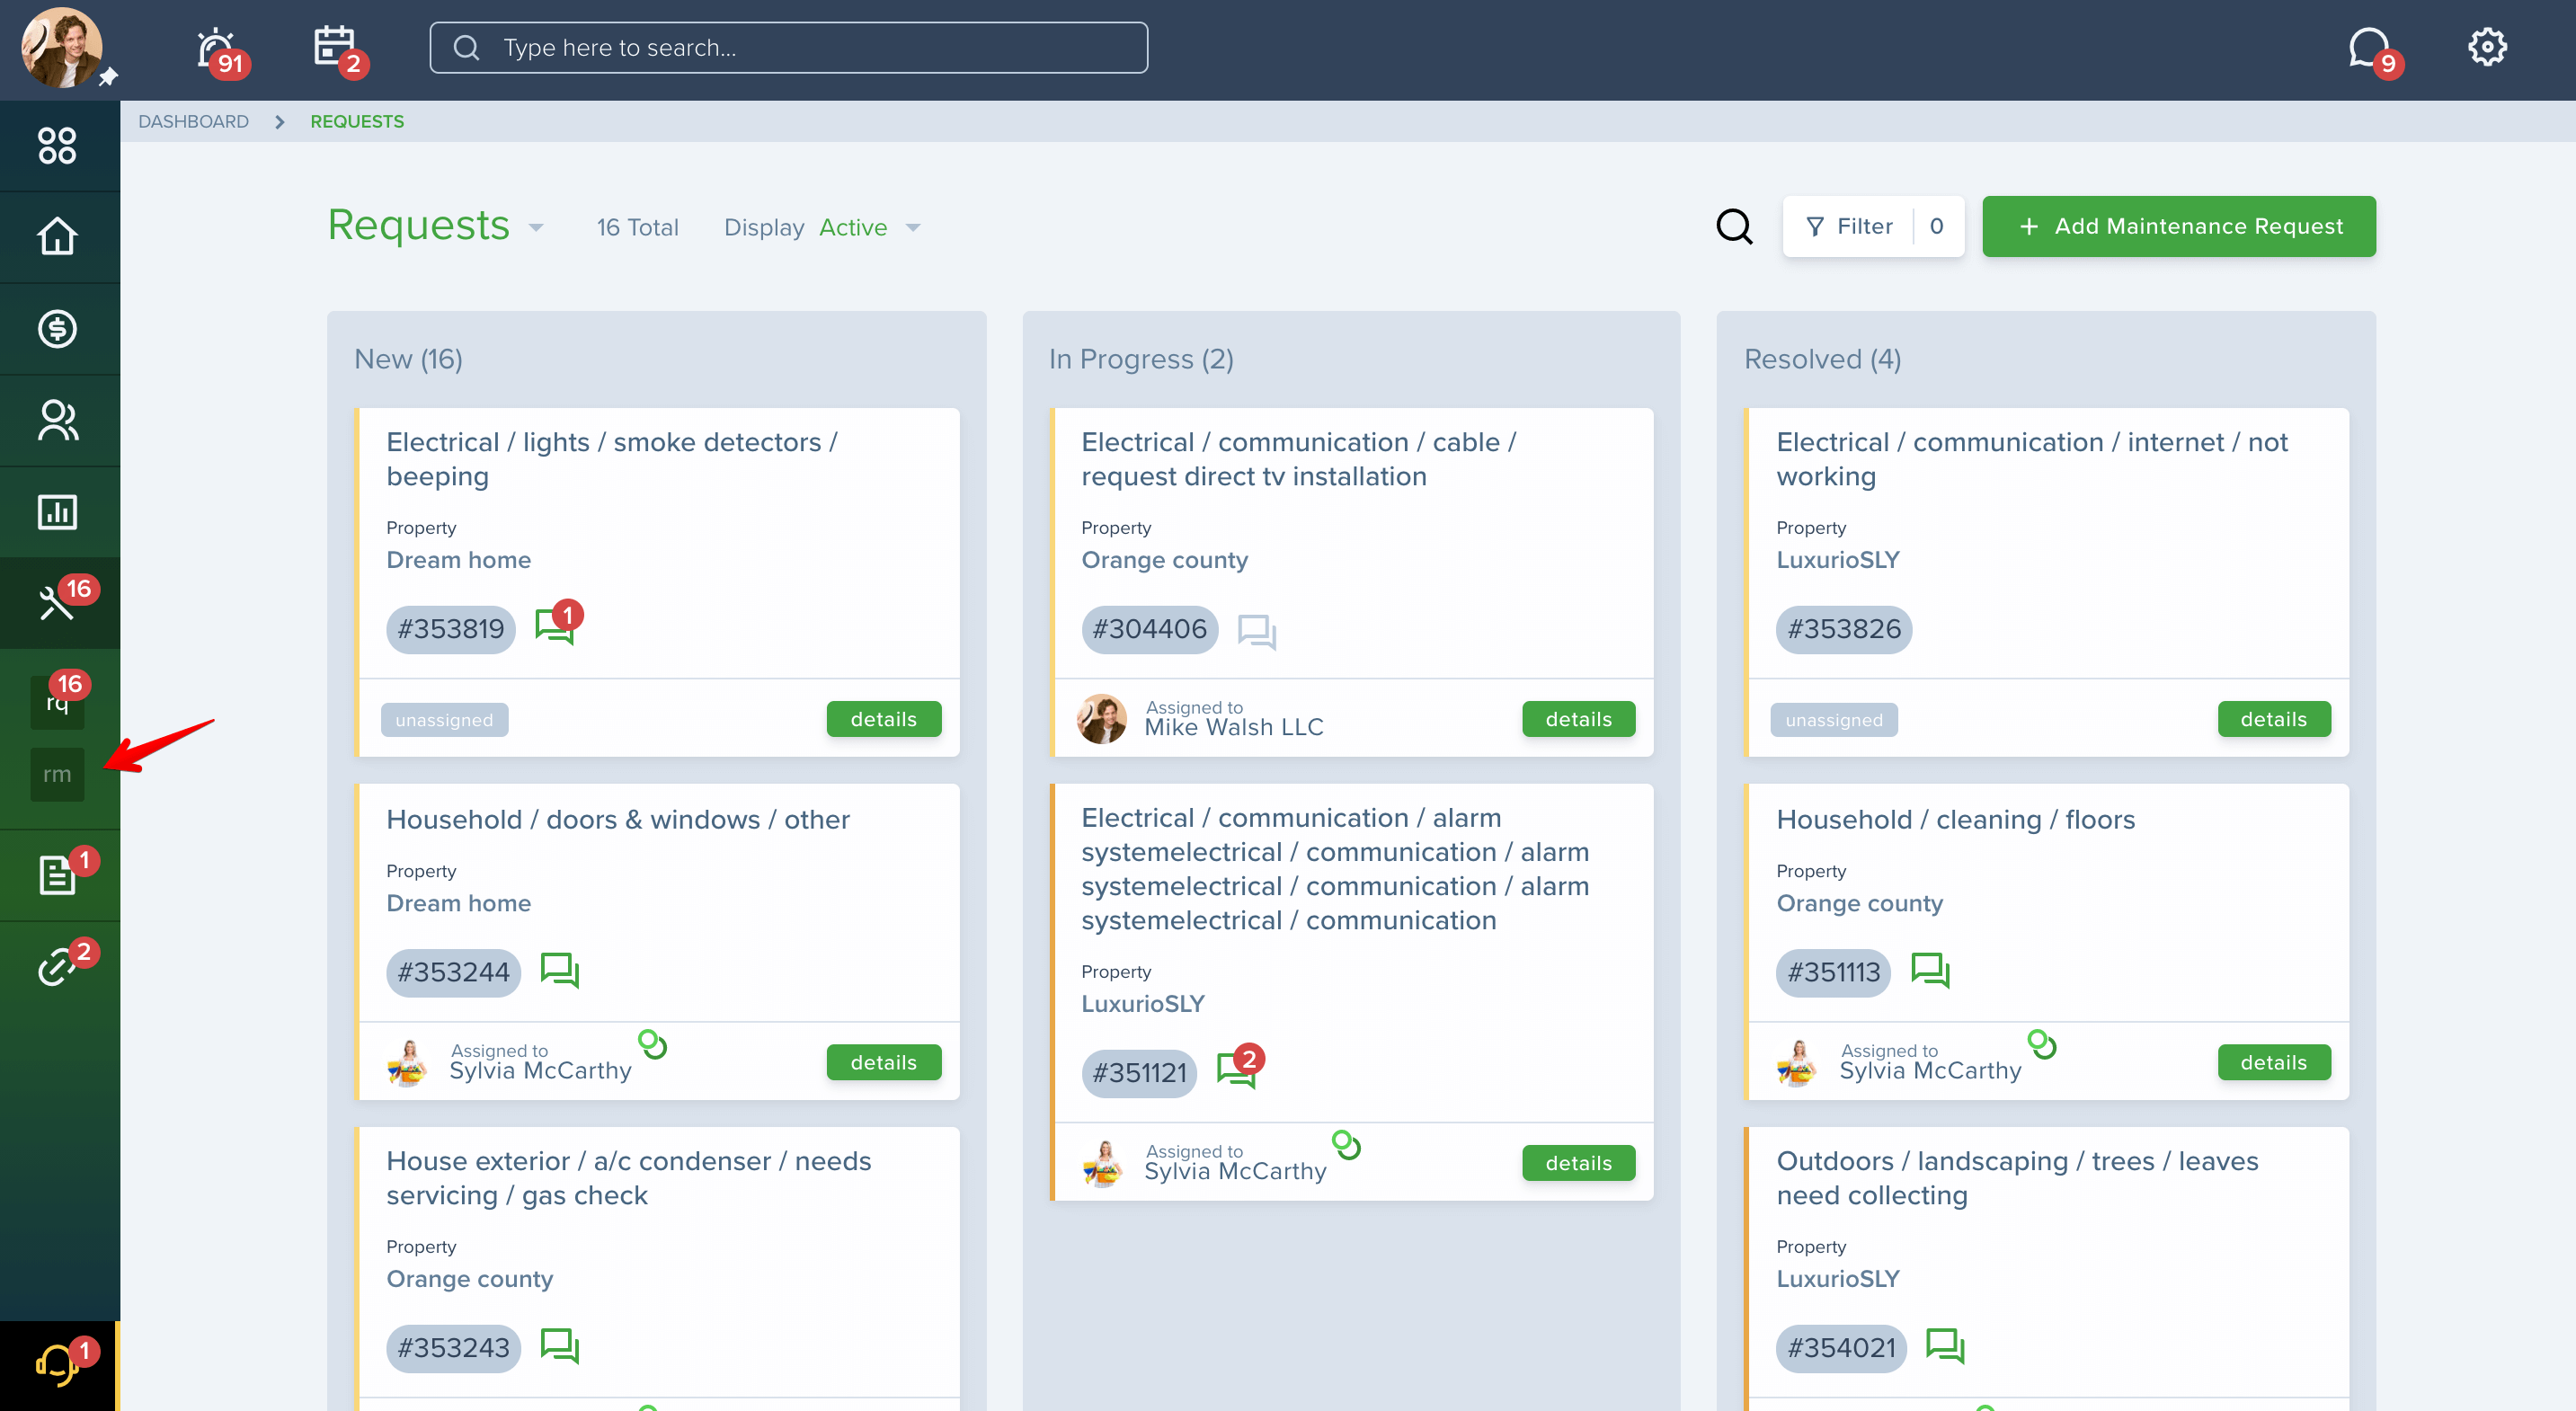Open the settings gear icon
This screenshot has width=2576, height=1411.
tap(2487, 47)
